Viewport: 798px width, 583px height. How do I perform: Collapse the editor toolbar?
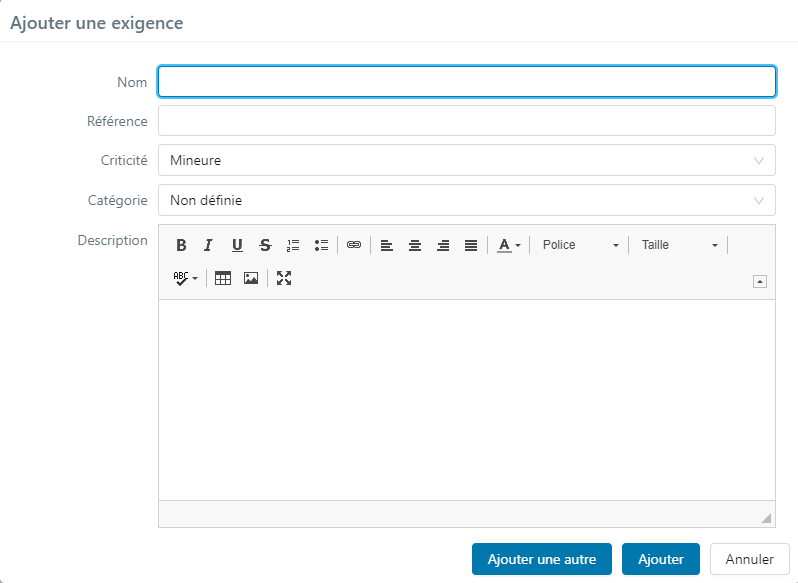(x=760, y=281)
